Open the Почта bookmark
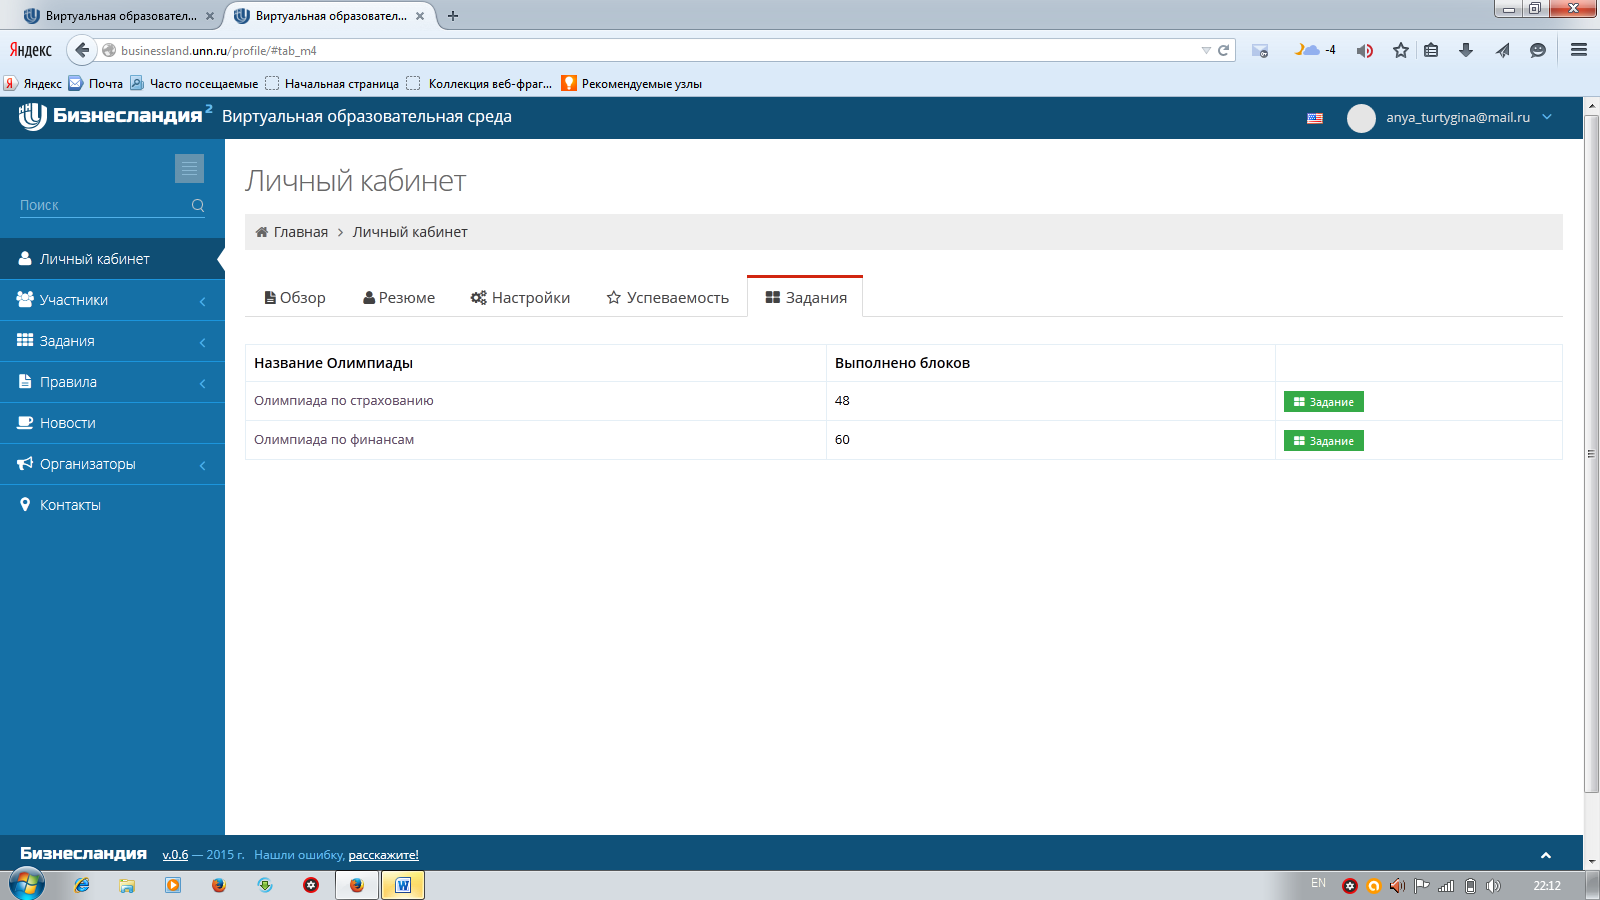1600x900 pixels. (96, 84)
